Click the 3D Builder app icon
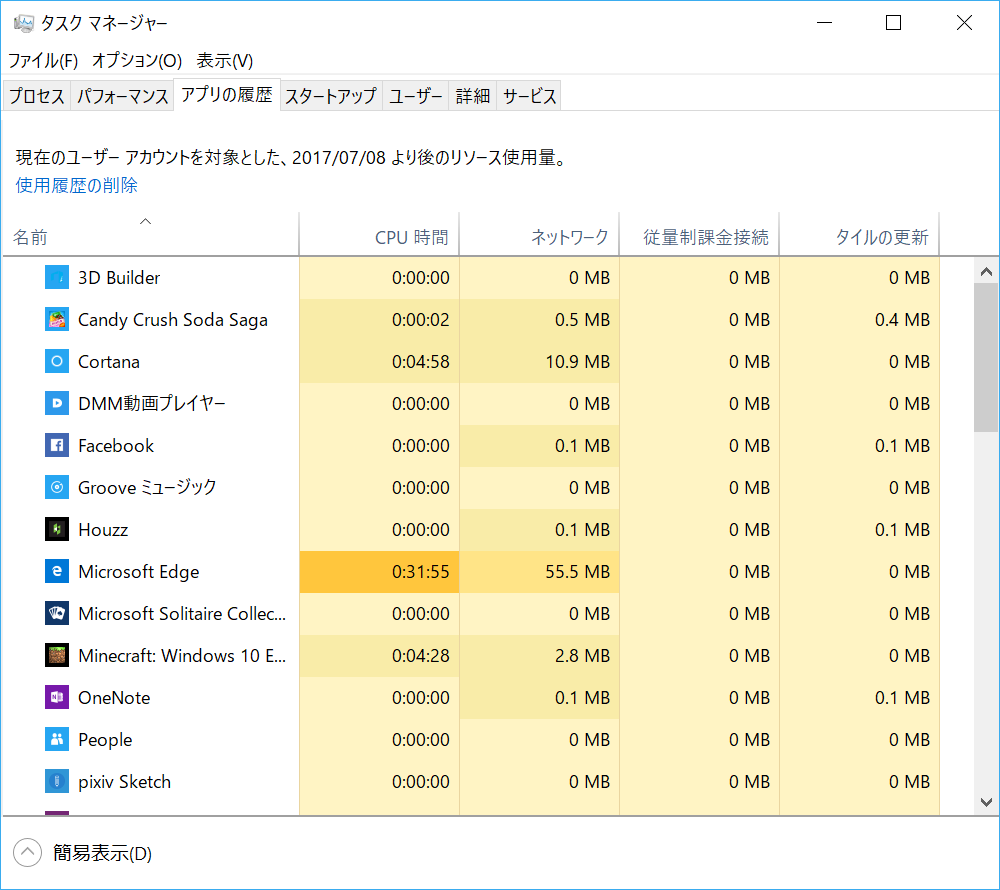1000x890 pixels. pos(57,277)
